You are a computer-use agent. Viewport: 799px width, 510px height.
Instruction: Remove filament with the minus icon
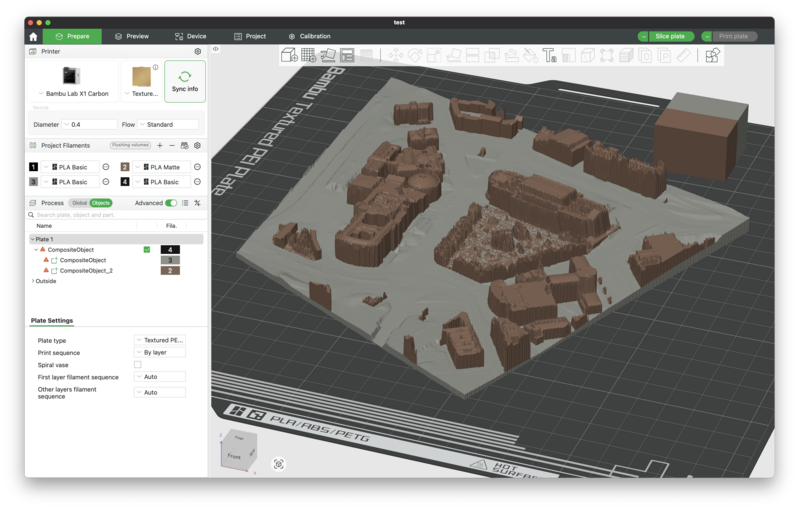coord(172,145)
